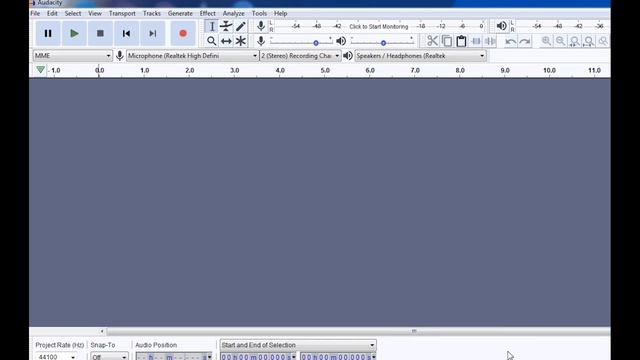Viewport: 640px width, 360px height.
Task: Click the 5.0 mark on timeline ruler
Action: [325, 70]
